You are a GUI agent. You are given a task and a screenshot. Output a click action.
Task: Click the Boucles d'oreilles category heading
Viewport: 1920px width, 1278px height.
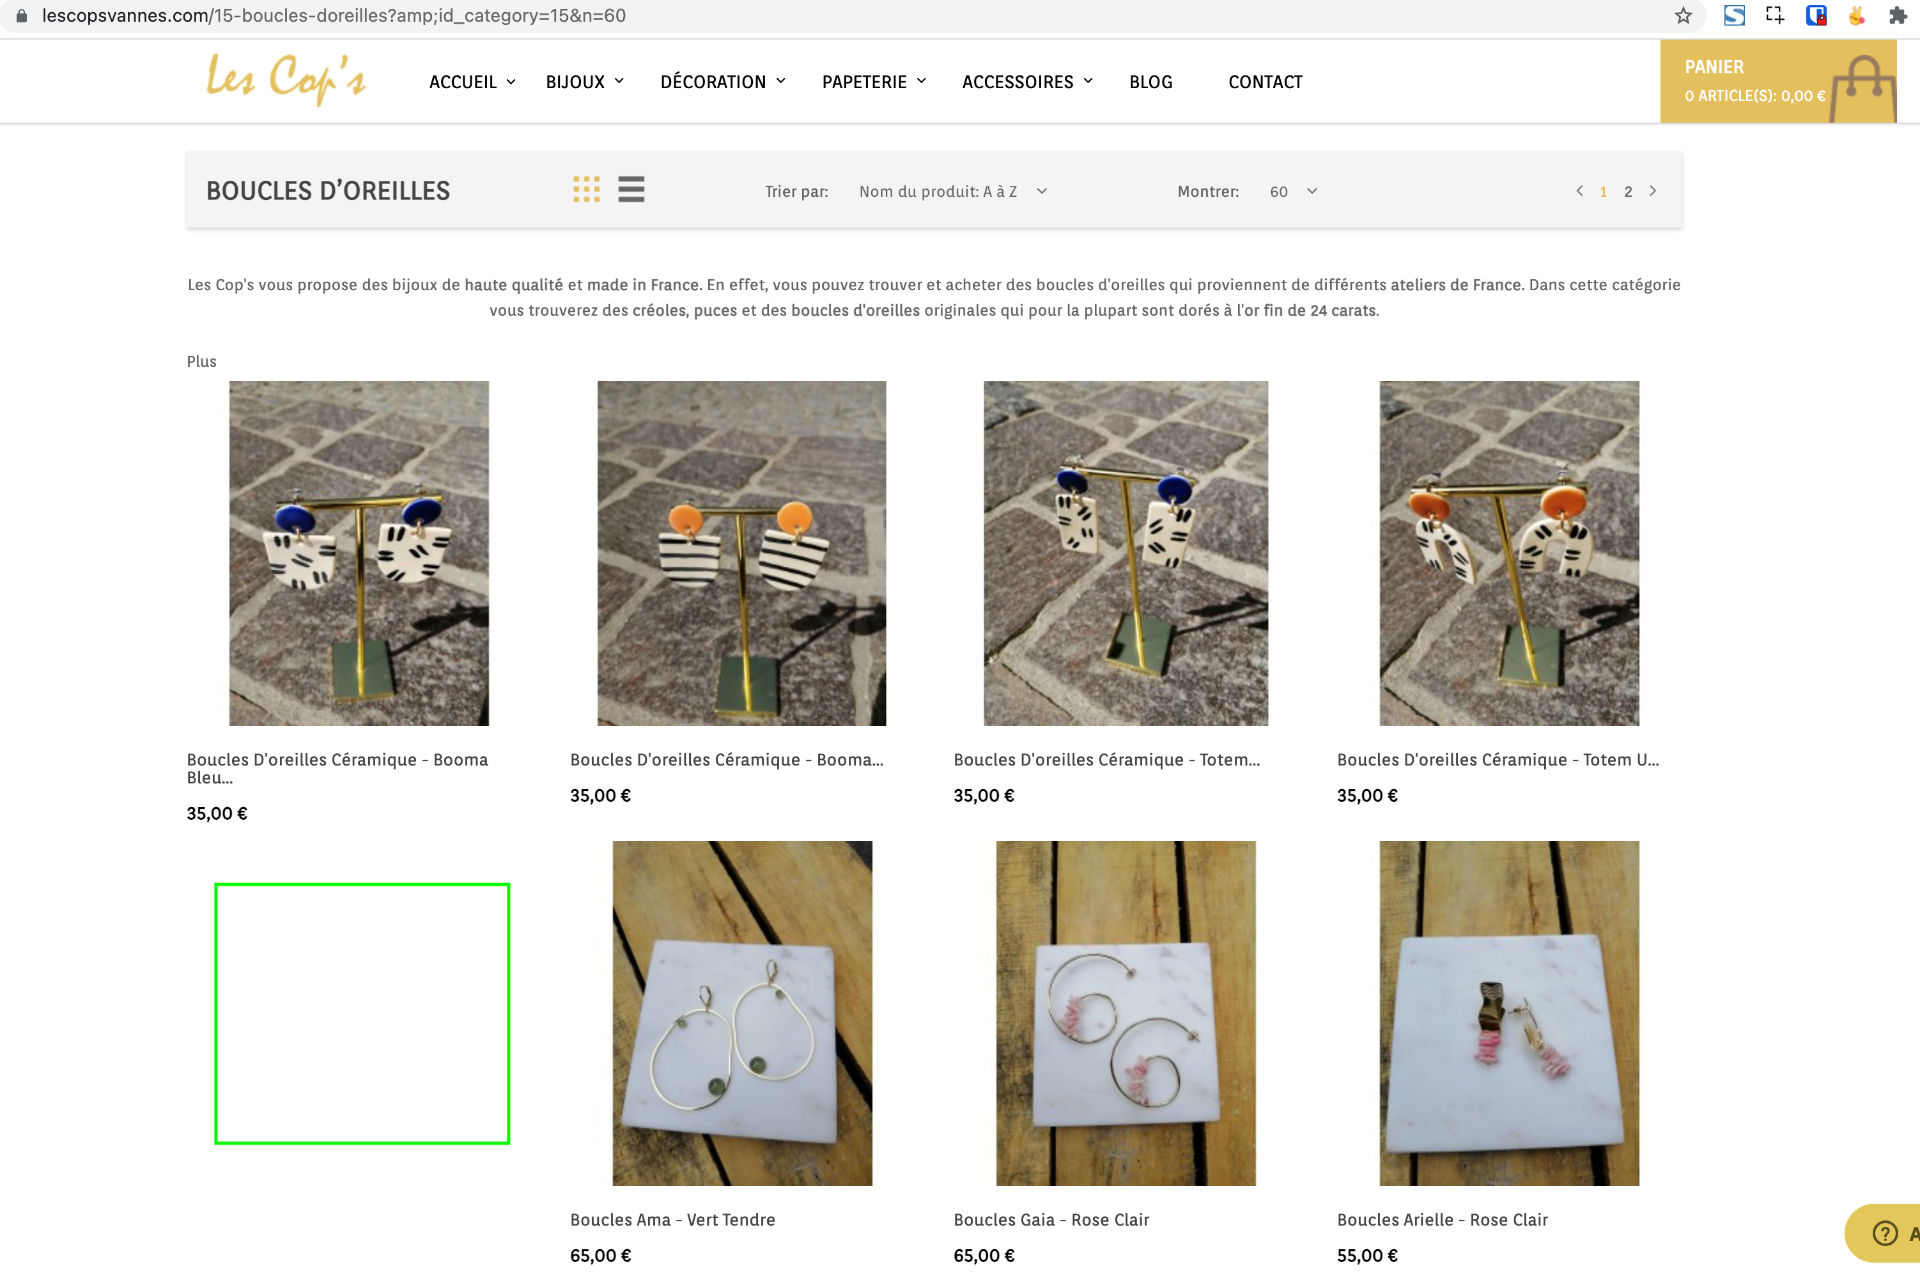click(x=328, y=191)
